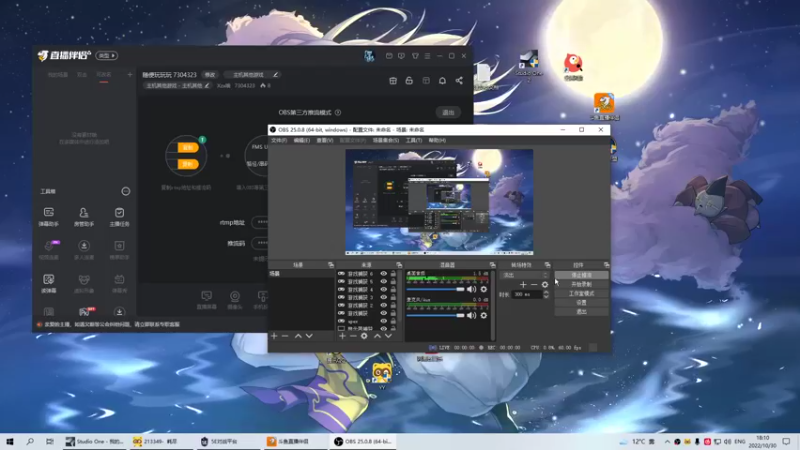Mute 麦克风/Aux with speaker icon
The image size is (800, 450).
(x=471, y=315)
